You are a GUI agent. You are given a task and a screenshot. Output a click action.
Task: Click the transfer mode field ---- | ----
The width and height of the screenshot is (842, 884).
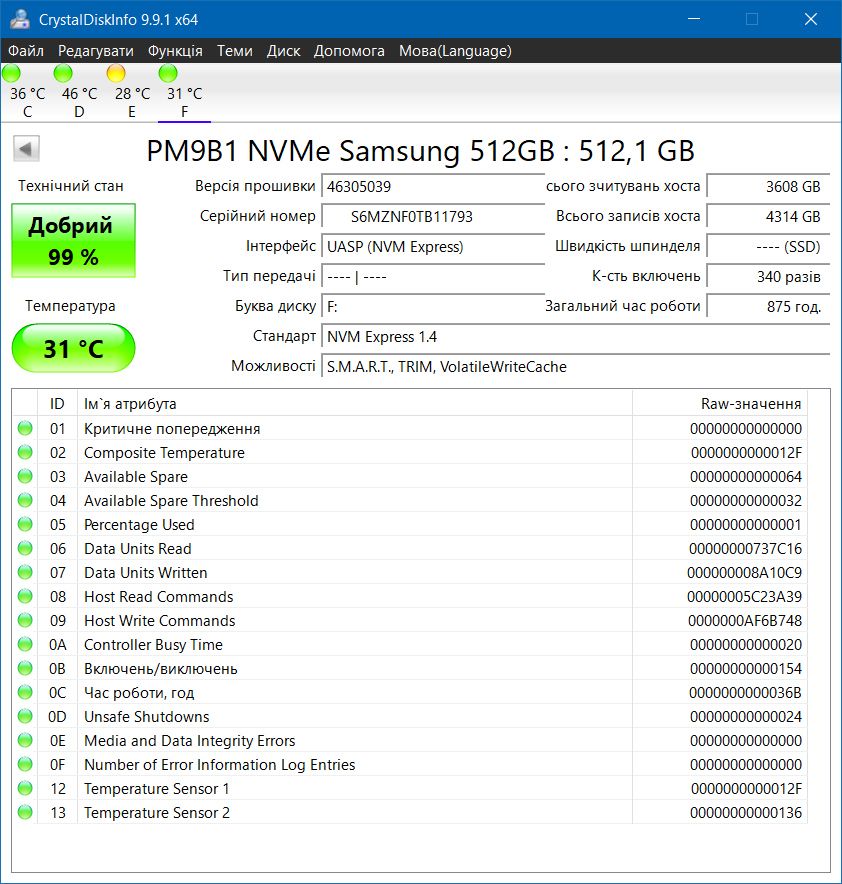point(433,277)
